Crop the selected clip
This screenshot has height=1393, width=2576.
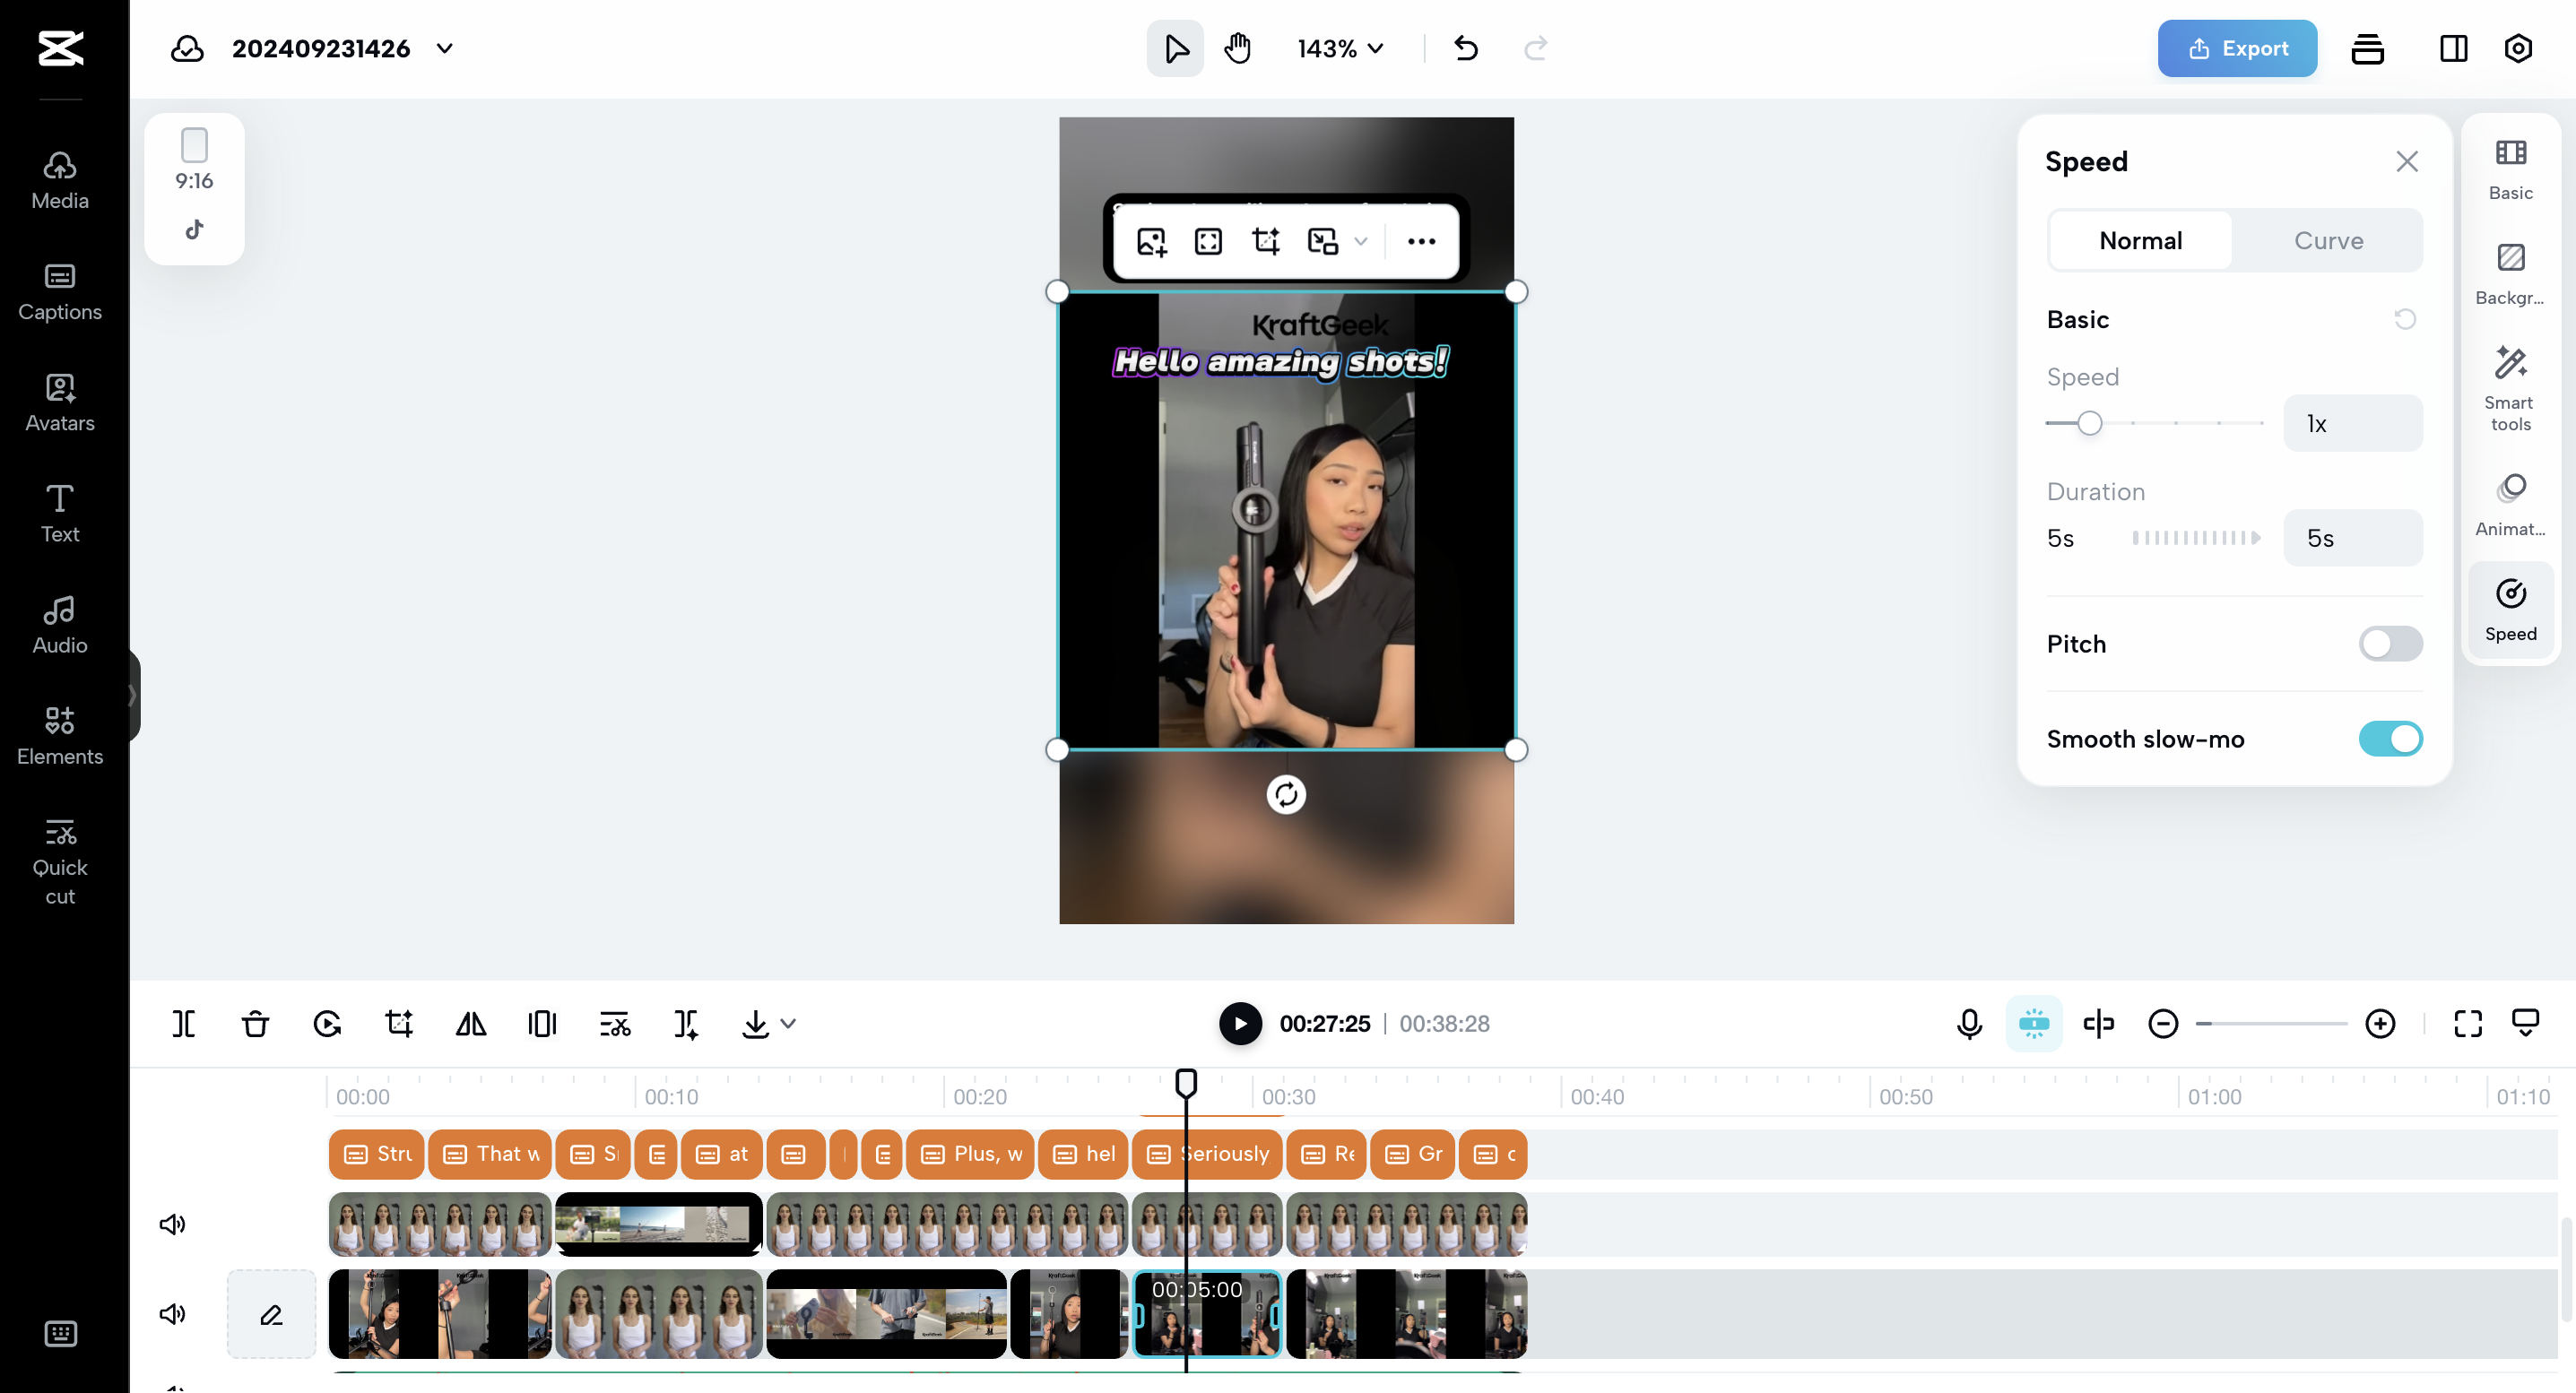398,1023
